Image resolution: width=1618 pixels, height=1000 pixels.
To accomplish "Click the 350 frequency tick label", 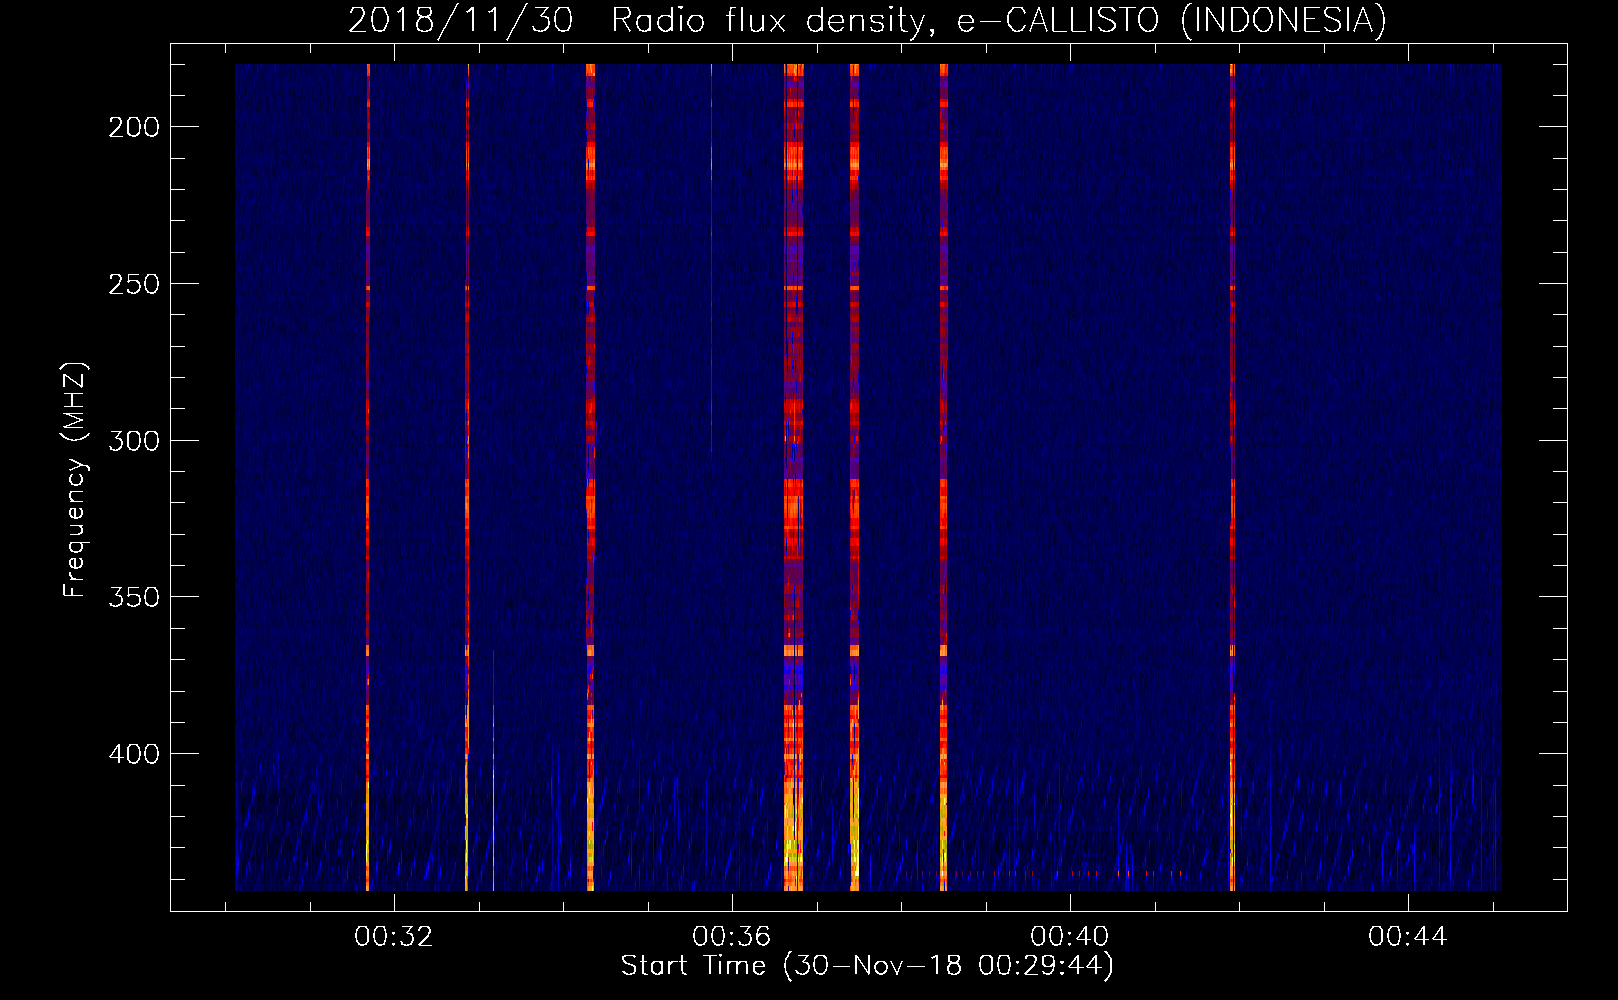I will pos(134,597).
